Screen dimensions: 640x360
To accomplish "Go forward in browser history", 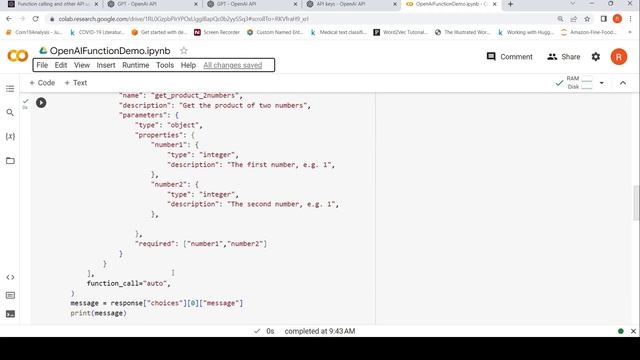I will tap(22, 19).
